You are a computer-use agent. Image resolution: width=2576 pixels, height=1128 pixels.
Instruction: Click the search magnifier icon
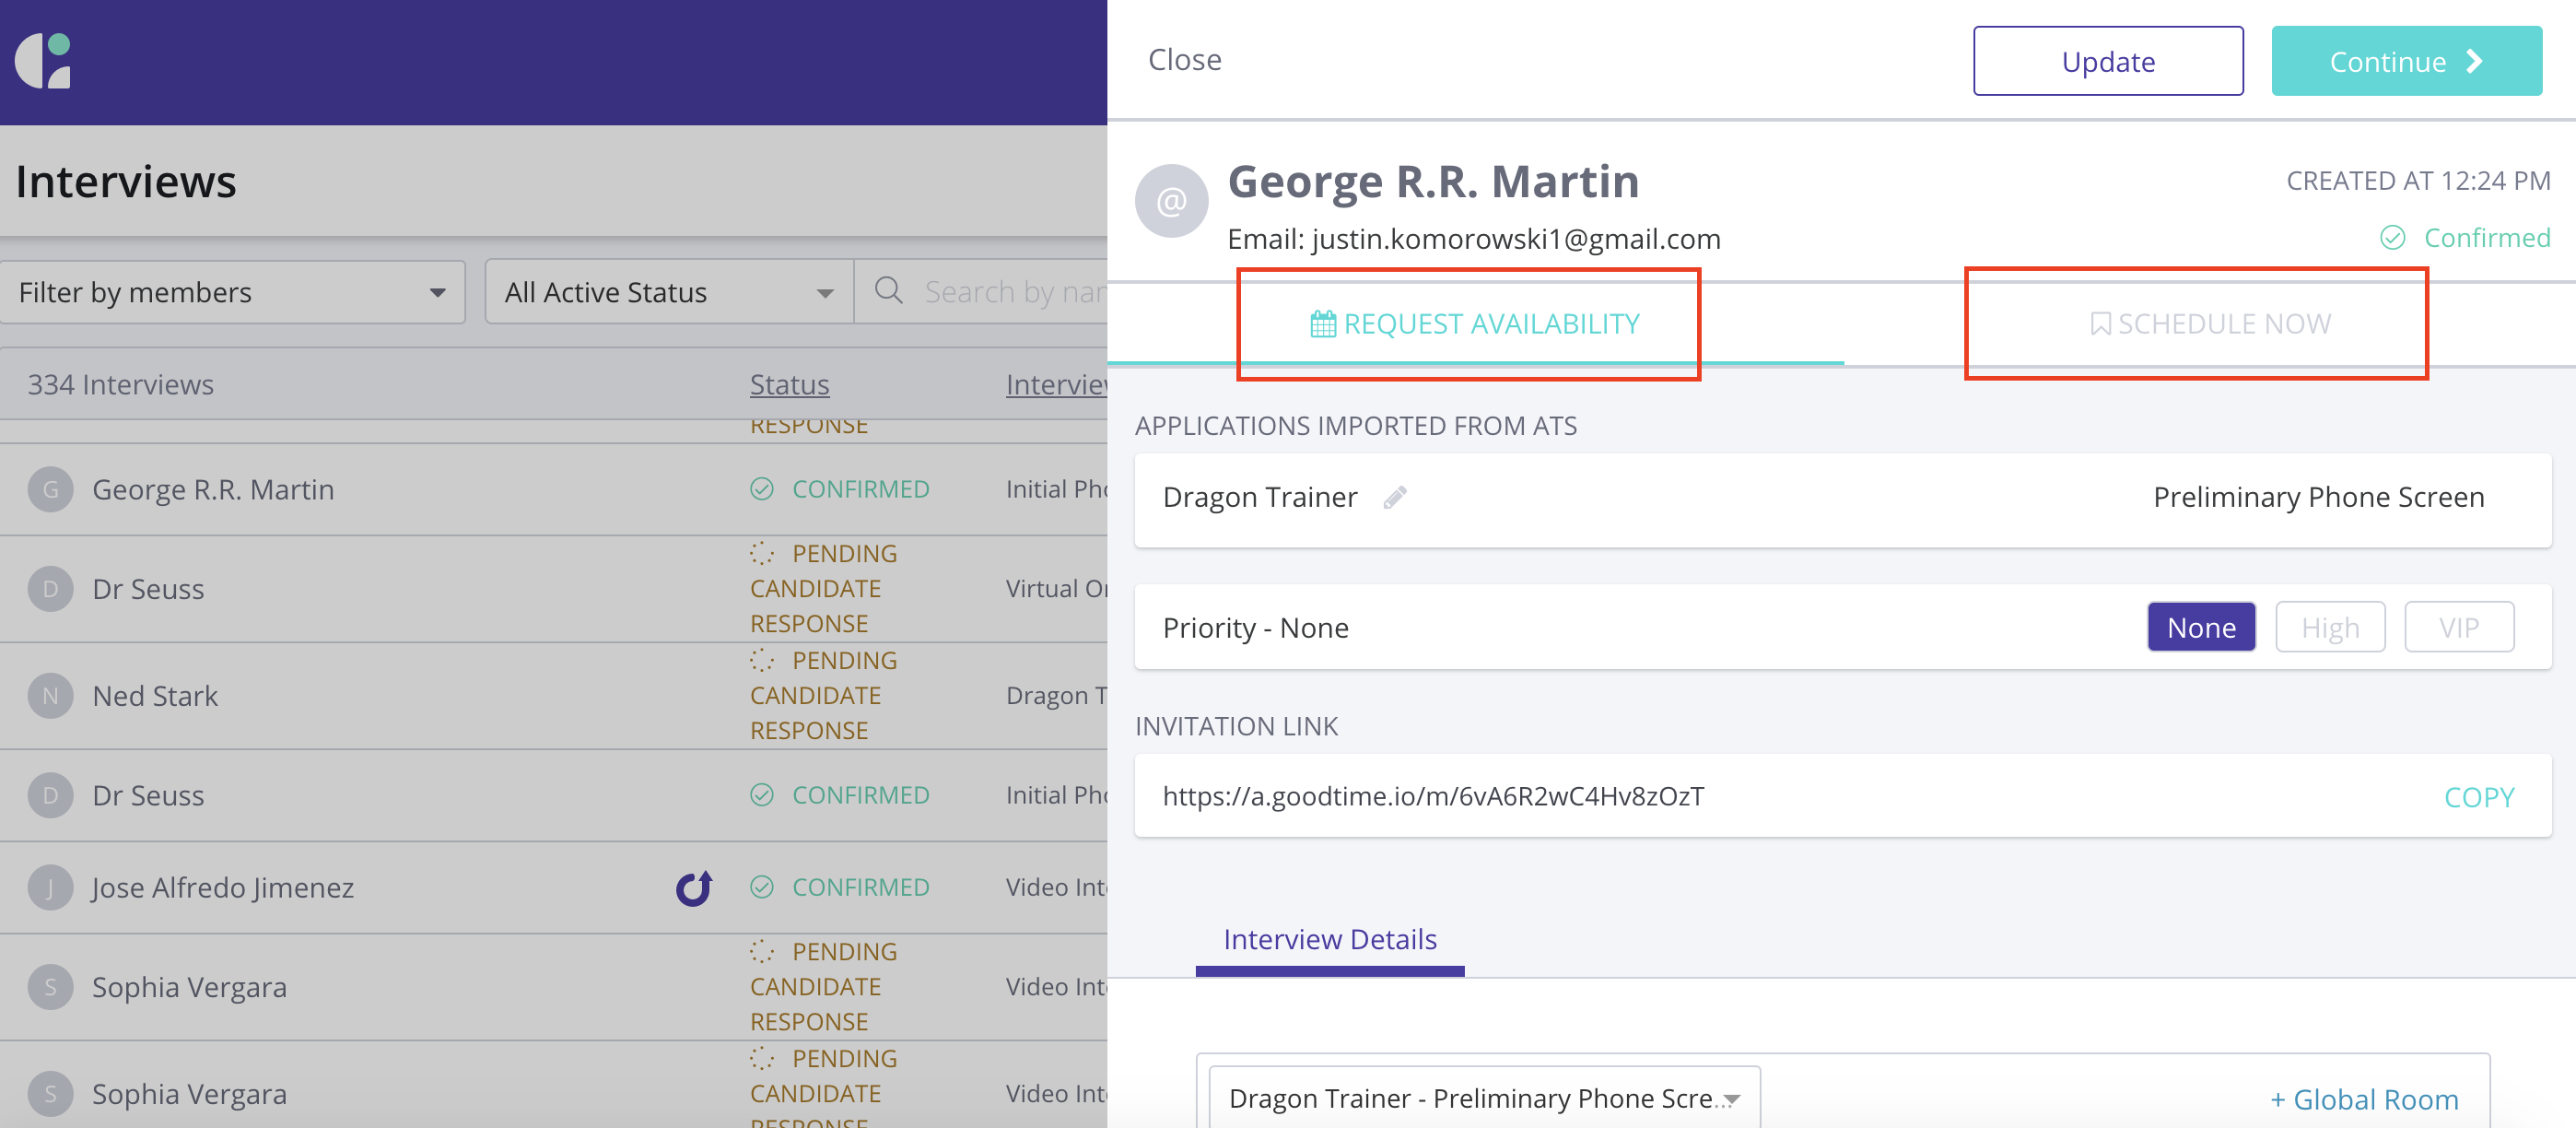[888, 291]
